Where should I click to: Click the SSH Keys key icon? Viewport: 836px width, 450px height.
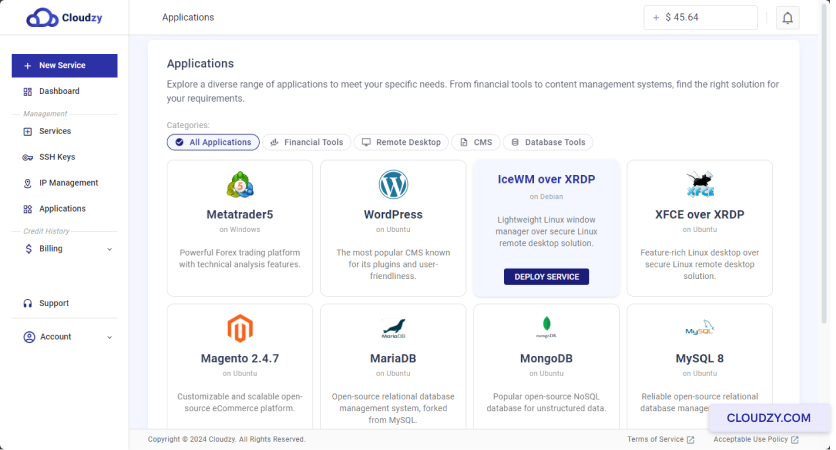coord(28,157)
